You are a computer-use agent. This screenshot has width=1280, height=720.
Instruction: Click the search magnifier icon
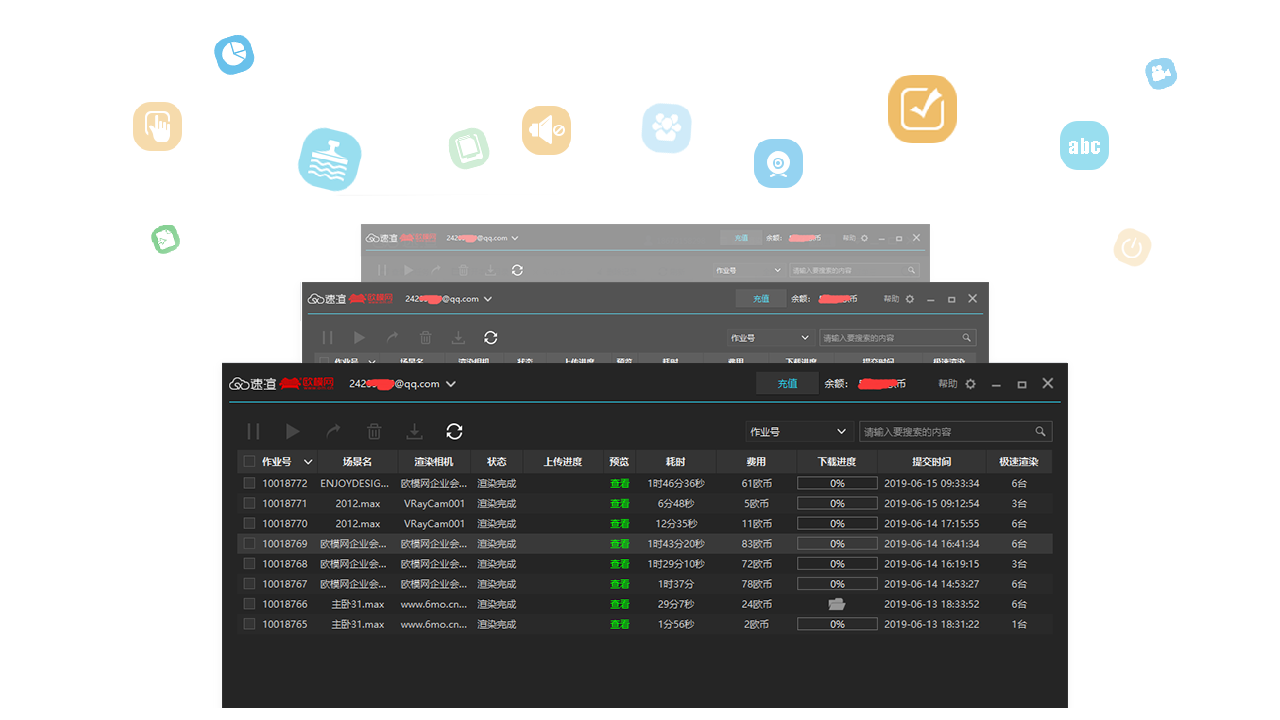tap(1040, 432)
